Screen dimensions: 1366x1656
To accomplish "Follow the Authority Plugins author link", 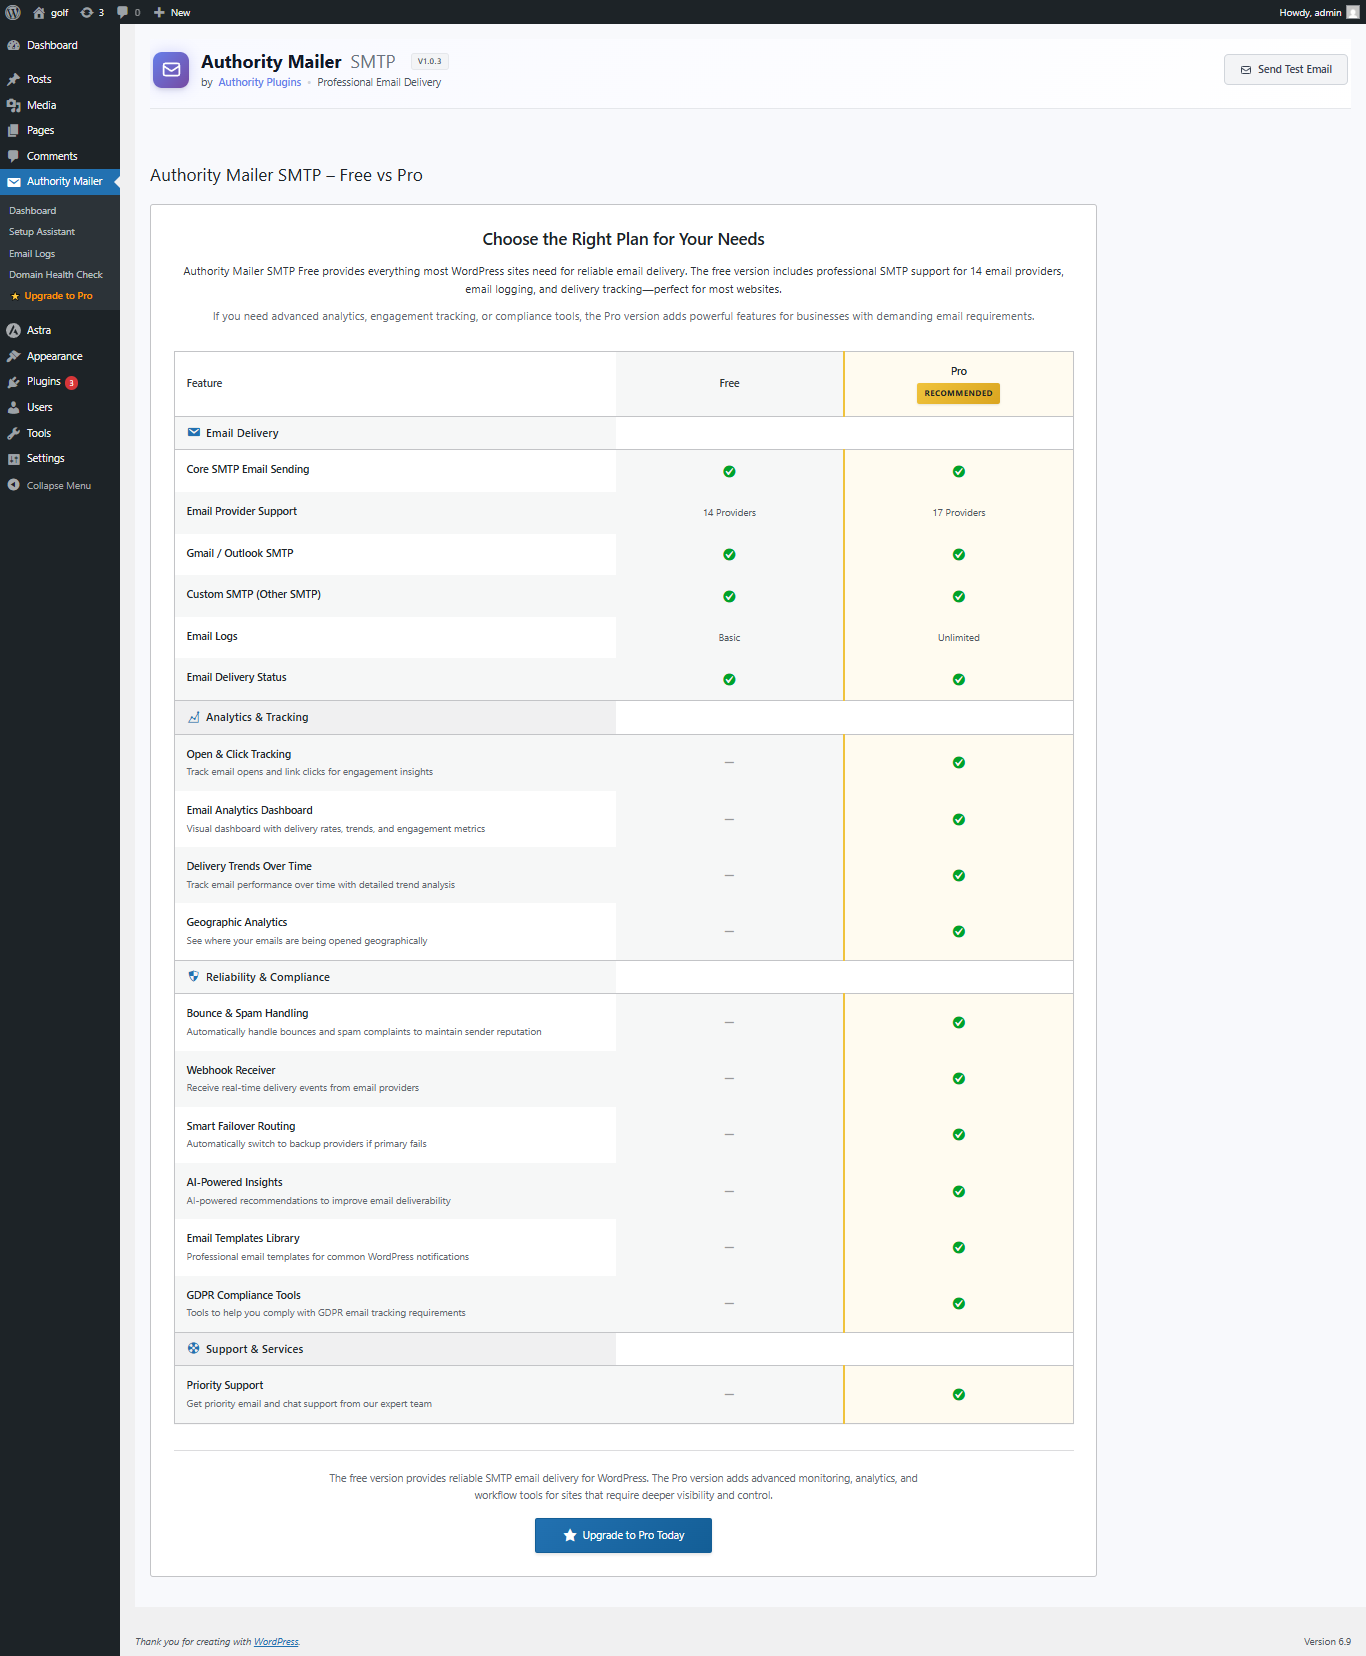I will click(x=259, y=83).
